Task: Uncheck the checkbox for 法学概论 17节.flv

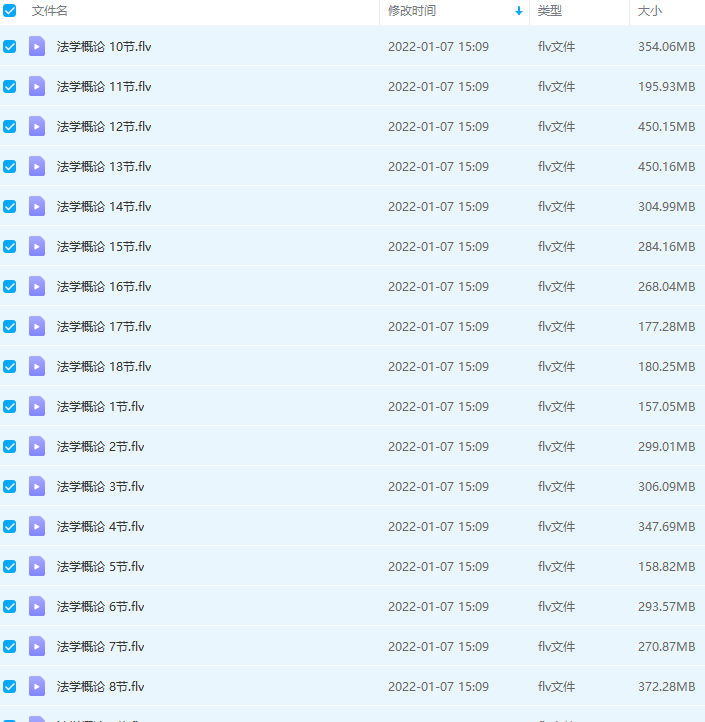Action: pyautogui.click(x=10, y=327)
